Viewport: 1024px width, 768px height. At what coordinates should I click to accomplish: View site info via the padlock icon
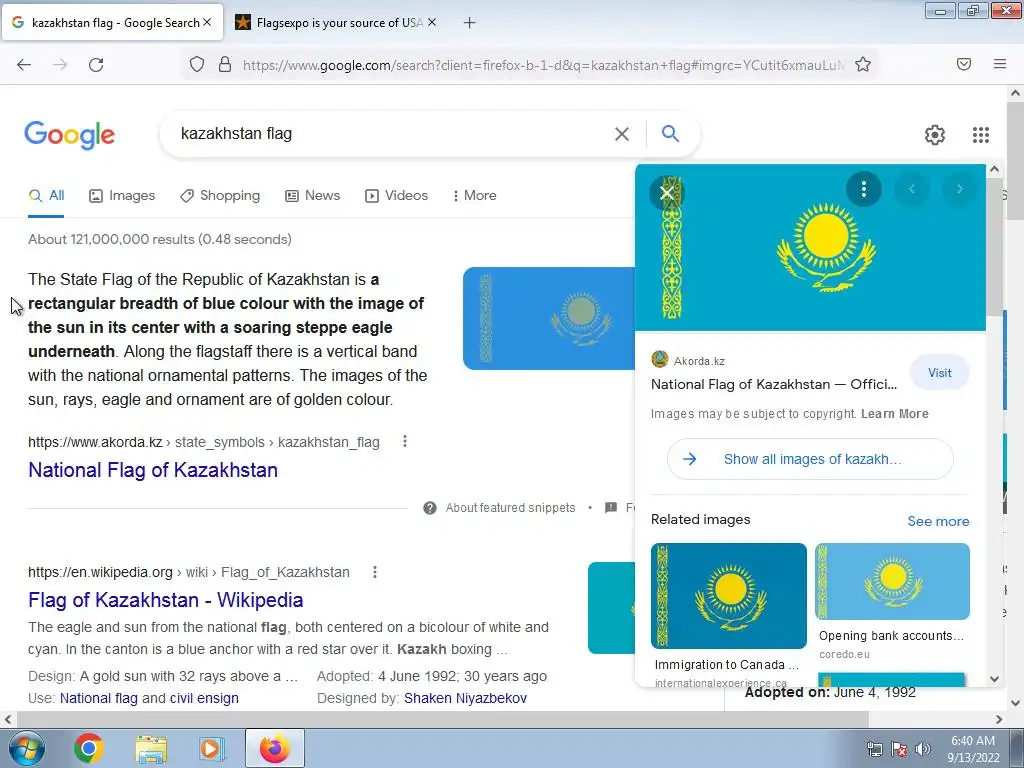click(225, 64)
